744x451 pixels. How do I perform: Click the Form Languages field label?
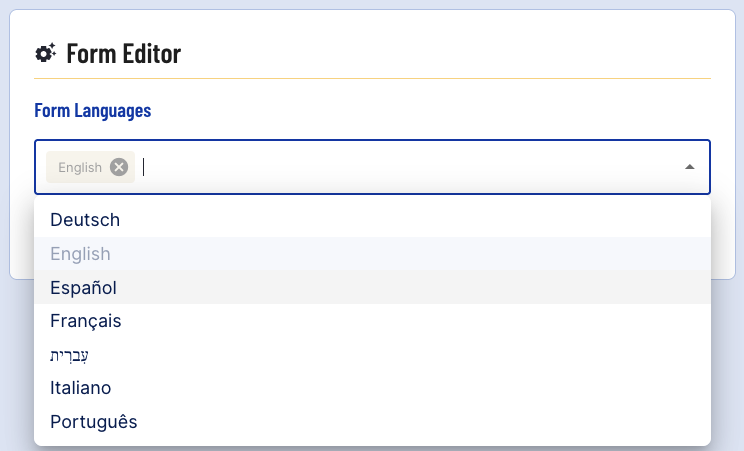tap(92, 110)
